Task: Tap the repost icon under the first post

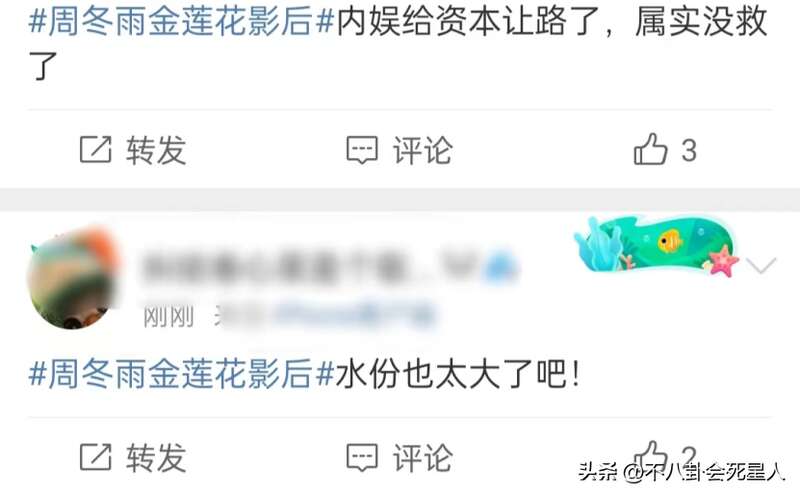Action: click(x=95, y=150)
